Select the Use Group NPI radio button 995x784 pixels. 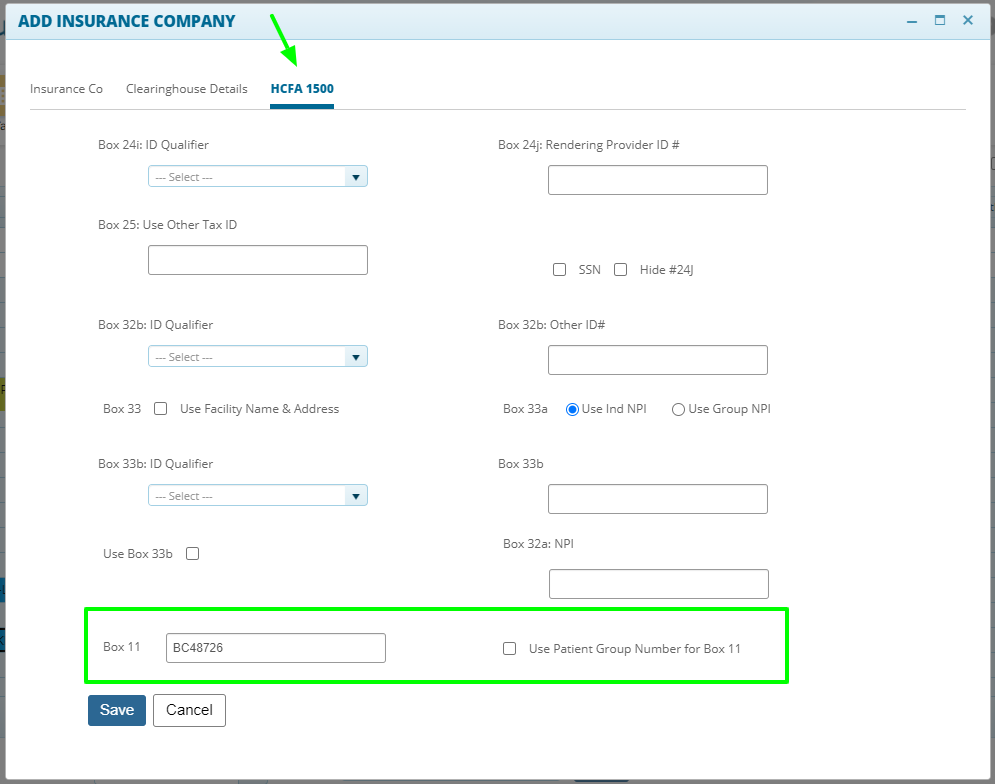(x=678, y=409)
